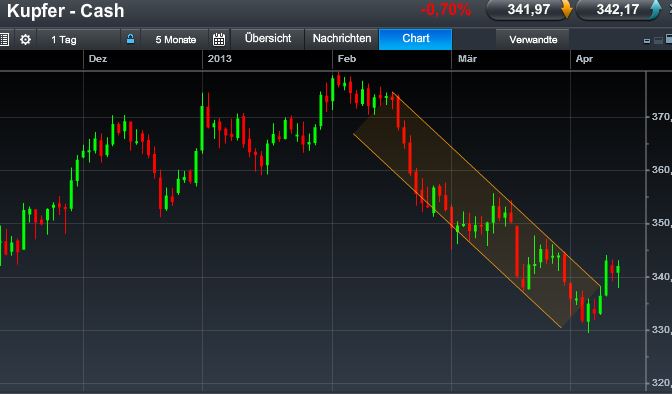This screenshot has width=672, height=394.
Task: Click the Dez label on time axis
Action: coord(98,59)
